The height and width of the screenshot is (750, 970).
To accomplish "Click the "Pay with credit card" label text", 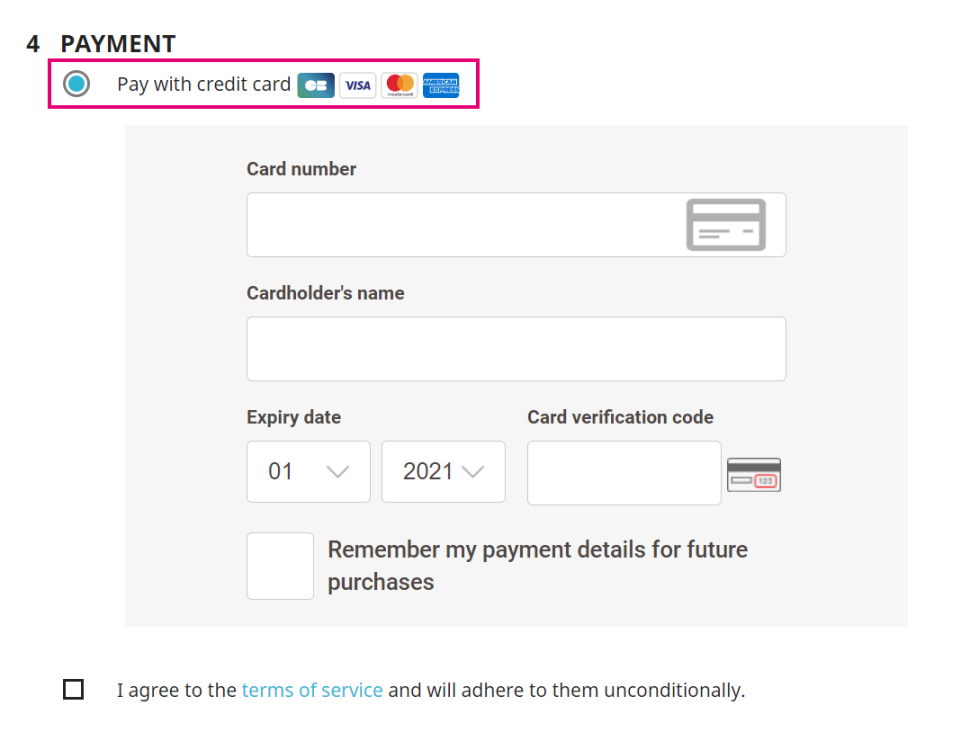I will [x=203, y=84].
